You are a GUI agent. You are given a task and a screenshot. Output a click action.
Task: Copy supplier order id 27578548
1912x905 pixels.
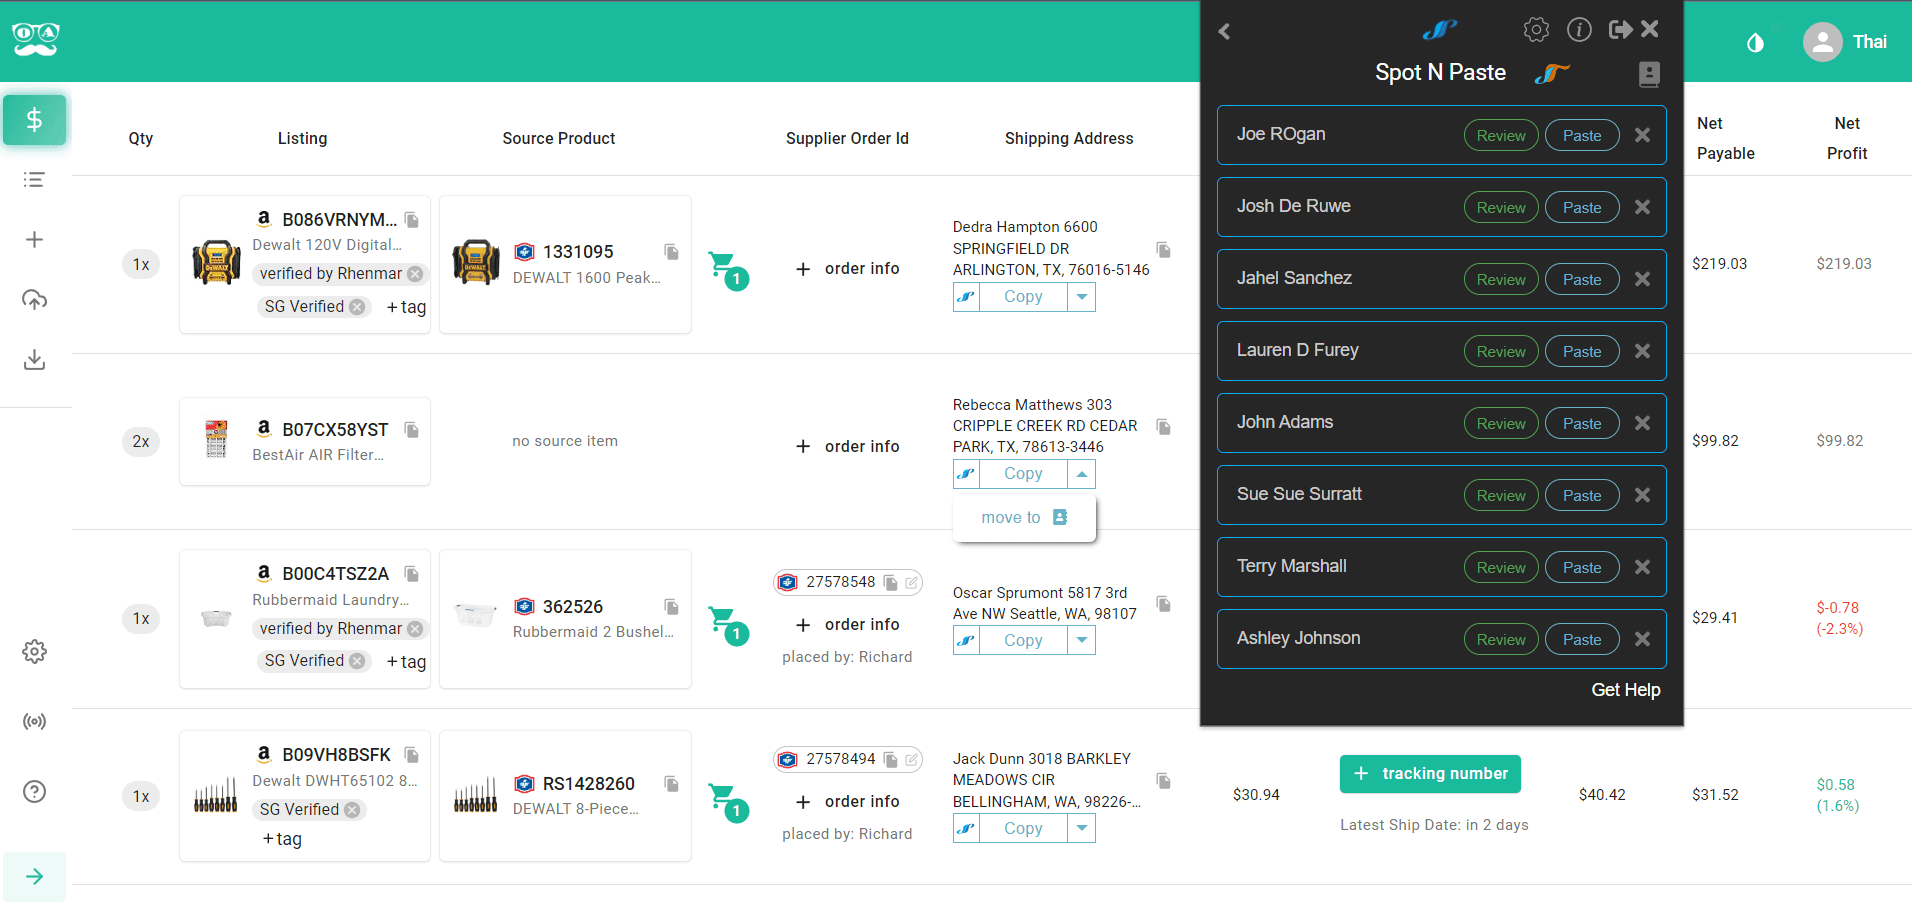coord(891,583)
